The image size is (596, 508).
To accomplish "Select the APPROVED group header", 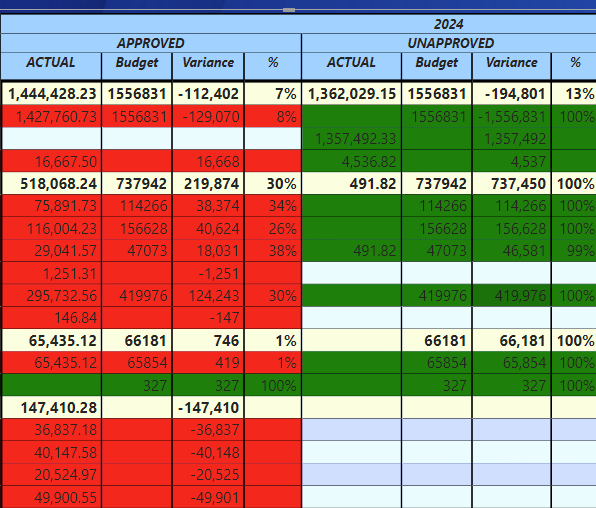I will coord(151,43).
